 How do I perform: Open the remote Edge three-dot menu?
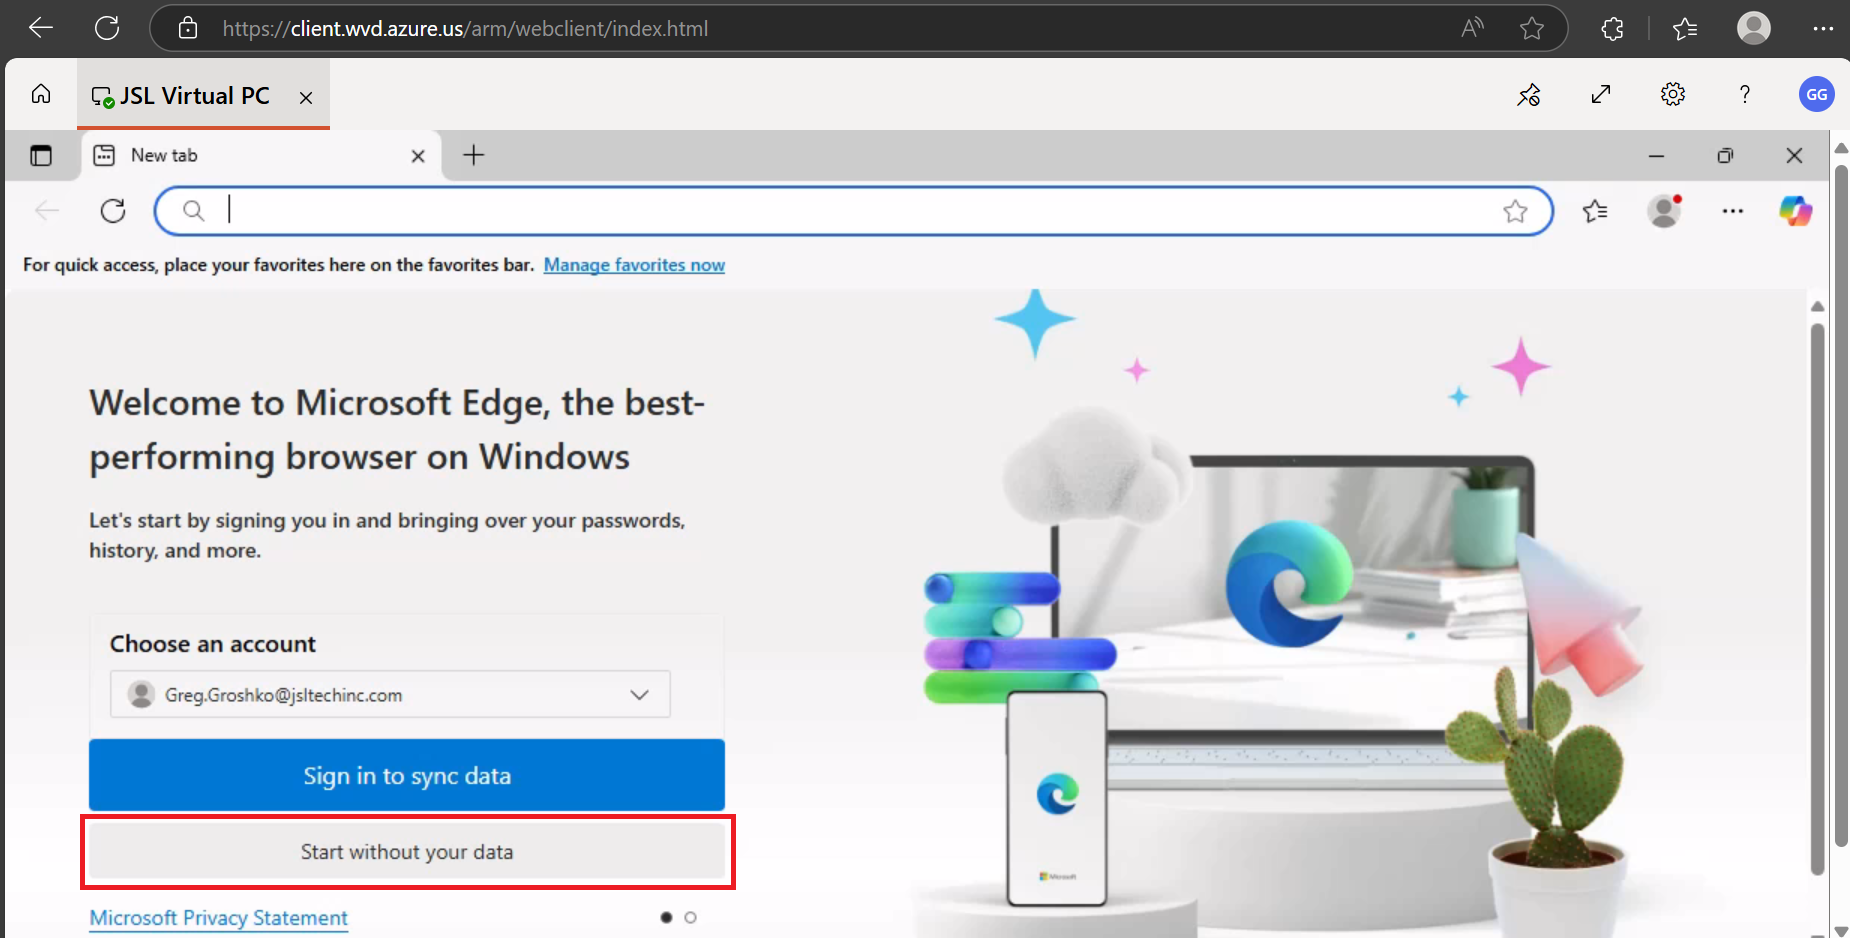(1732, 211)
